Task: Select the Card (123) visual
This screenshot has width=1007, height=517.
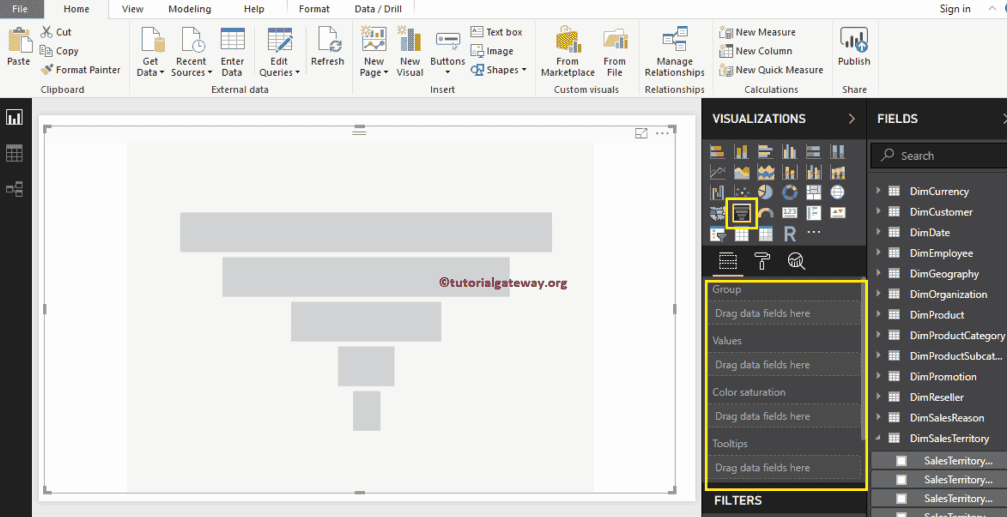Action: [x=789, y=213]
